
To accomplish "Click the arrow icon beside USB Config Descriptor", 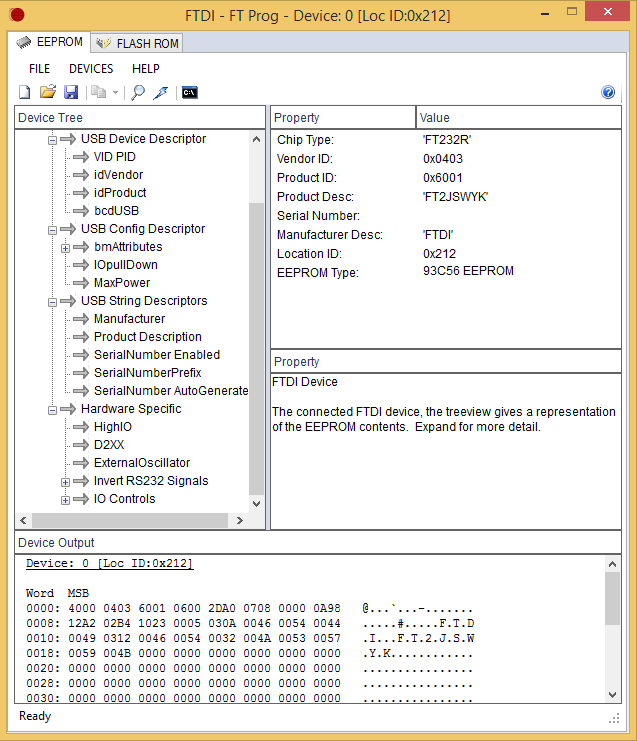I will click(68, 229).
